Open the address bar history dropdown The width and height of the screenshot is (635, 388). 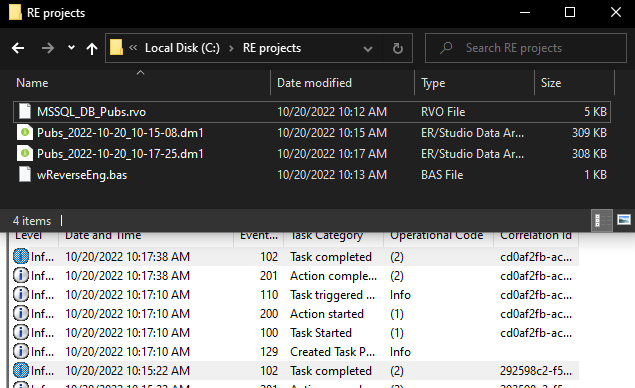(368, 49)
